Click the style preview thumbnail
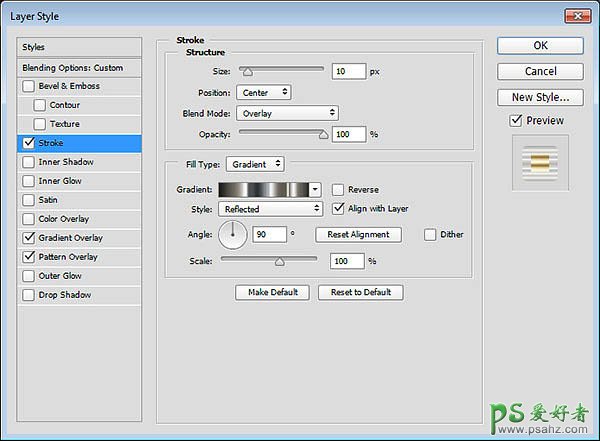The image size is (600, 441). 540,164
